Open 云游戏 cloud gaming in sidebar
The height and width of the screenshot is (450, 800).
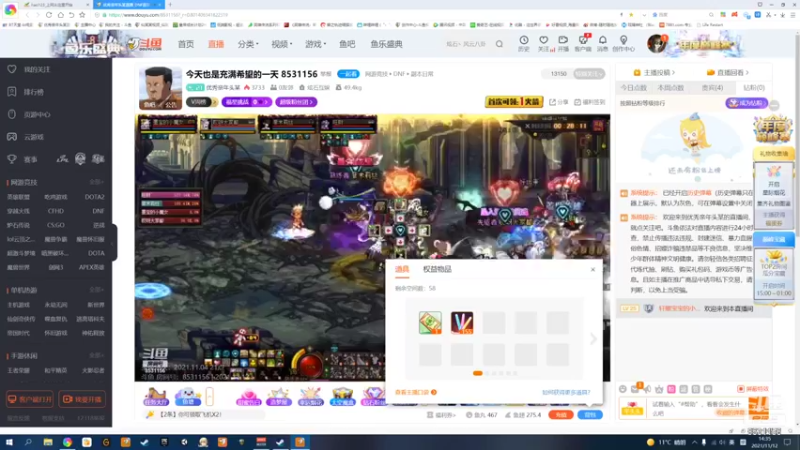(x=34, y=137)
